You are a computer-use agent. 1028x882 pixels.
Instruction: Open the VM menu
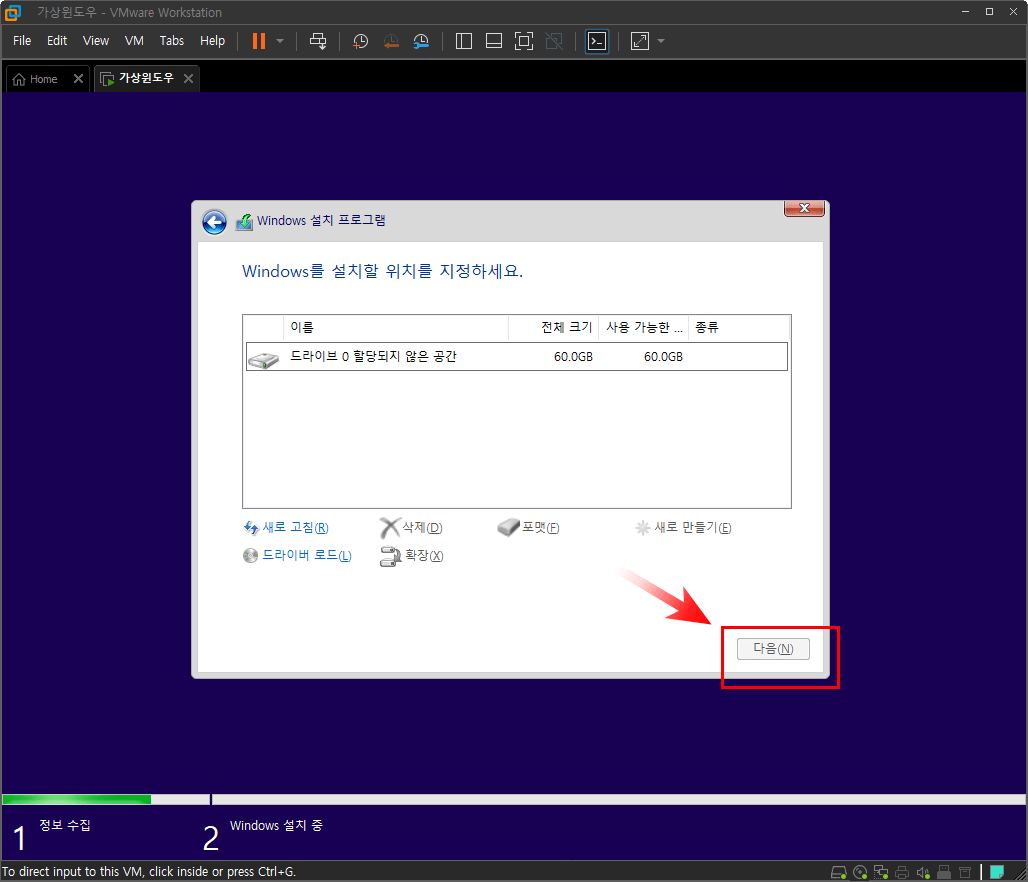pos(134,41)
